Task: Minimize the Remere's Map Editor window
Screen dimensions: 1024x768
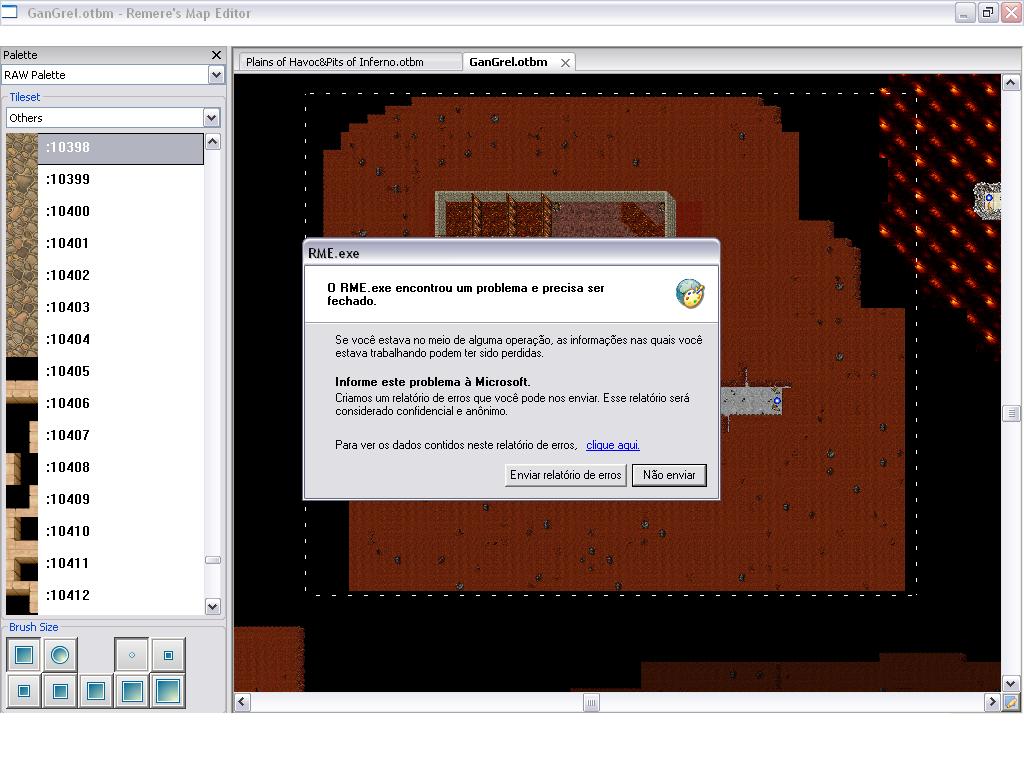Action: (965, 12)
